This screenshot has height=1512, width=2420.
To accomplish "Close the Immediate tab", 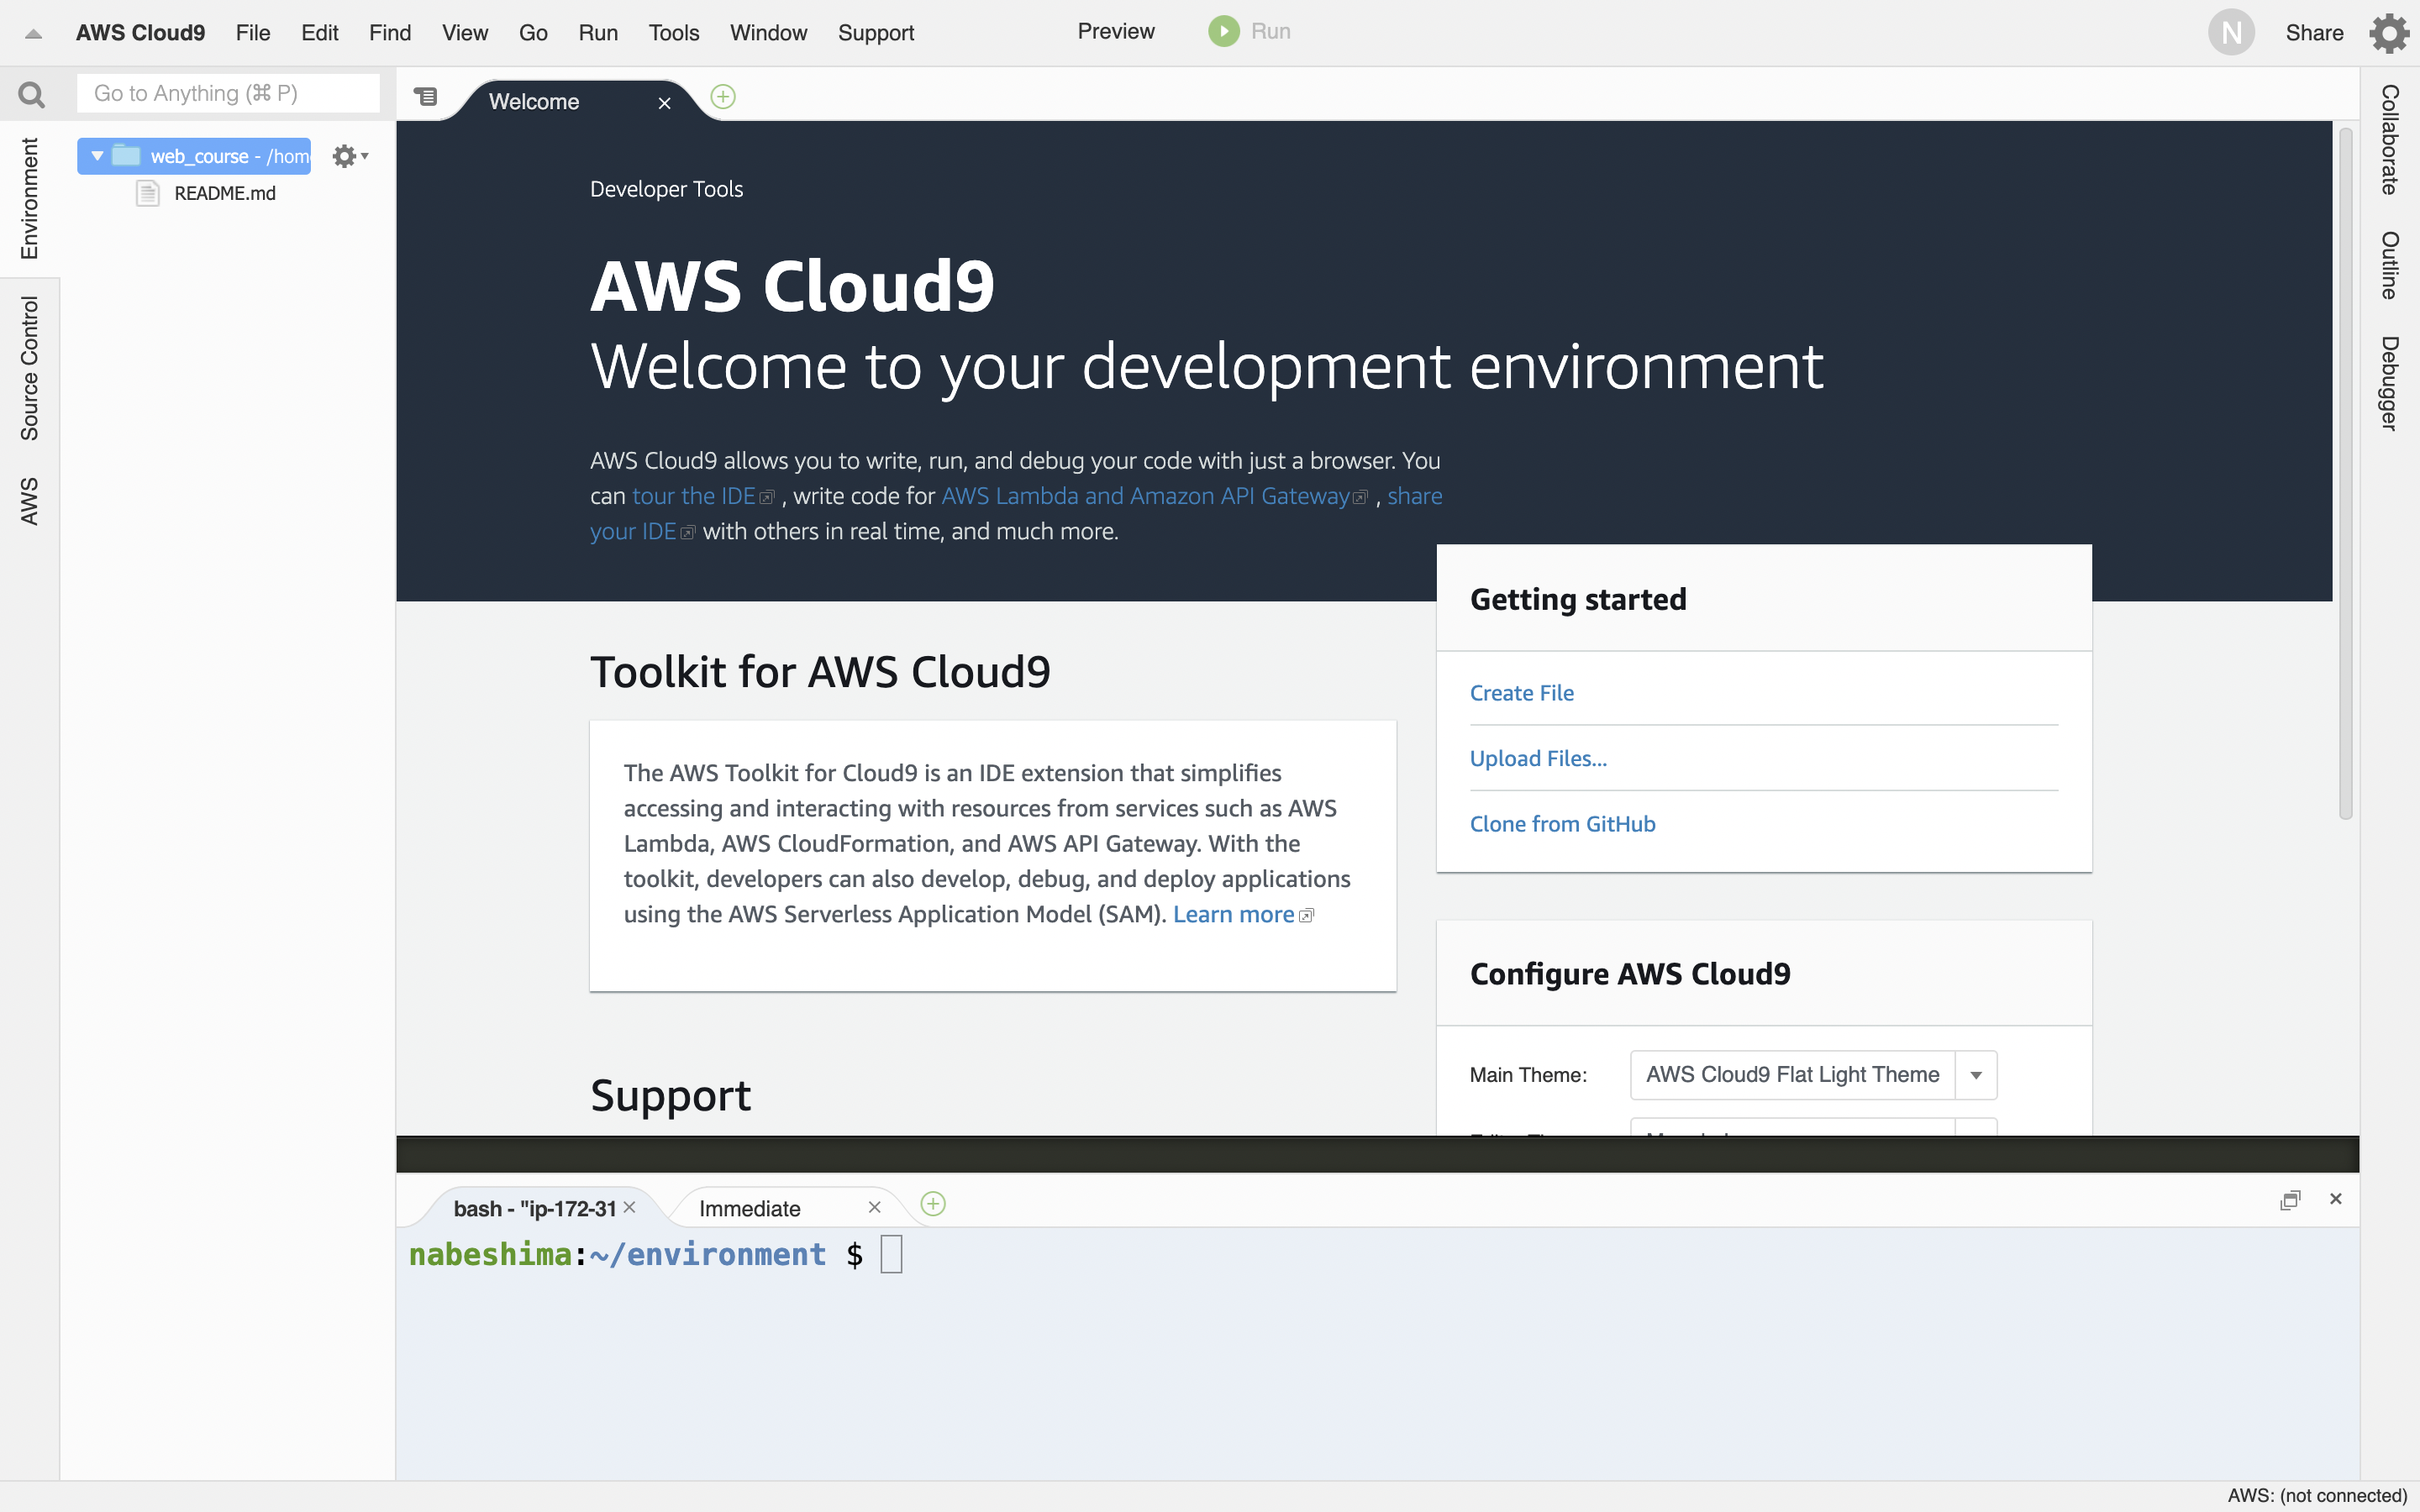I will (874, 1207).
